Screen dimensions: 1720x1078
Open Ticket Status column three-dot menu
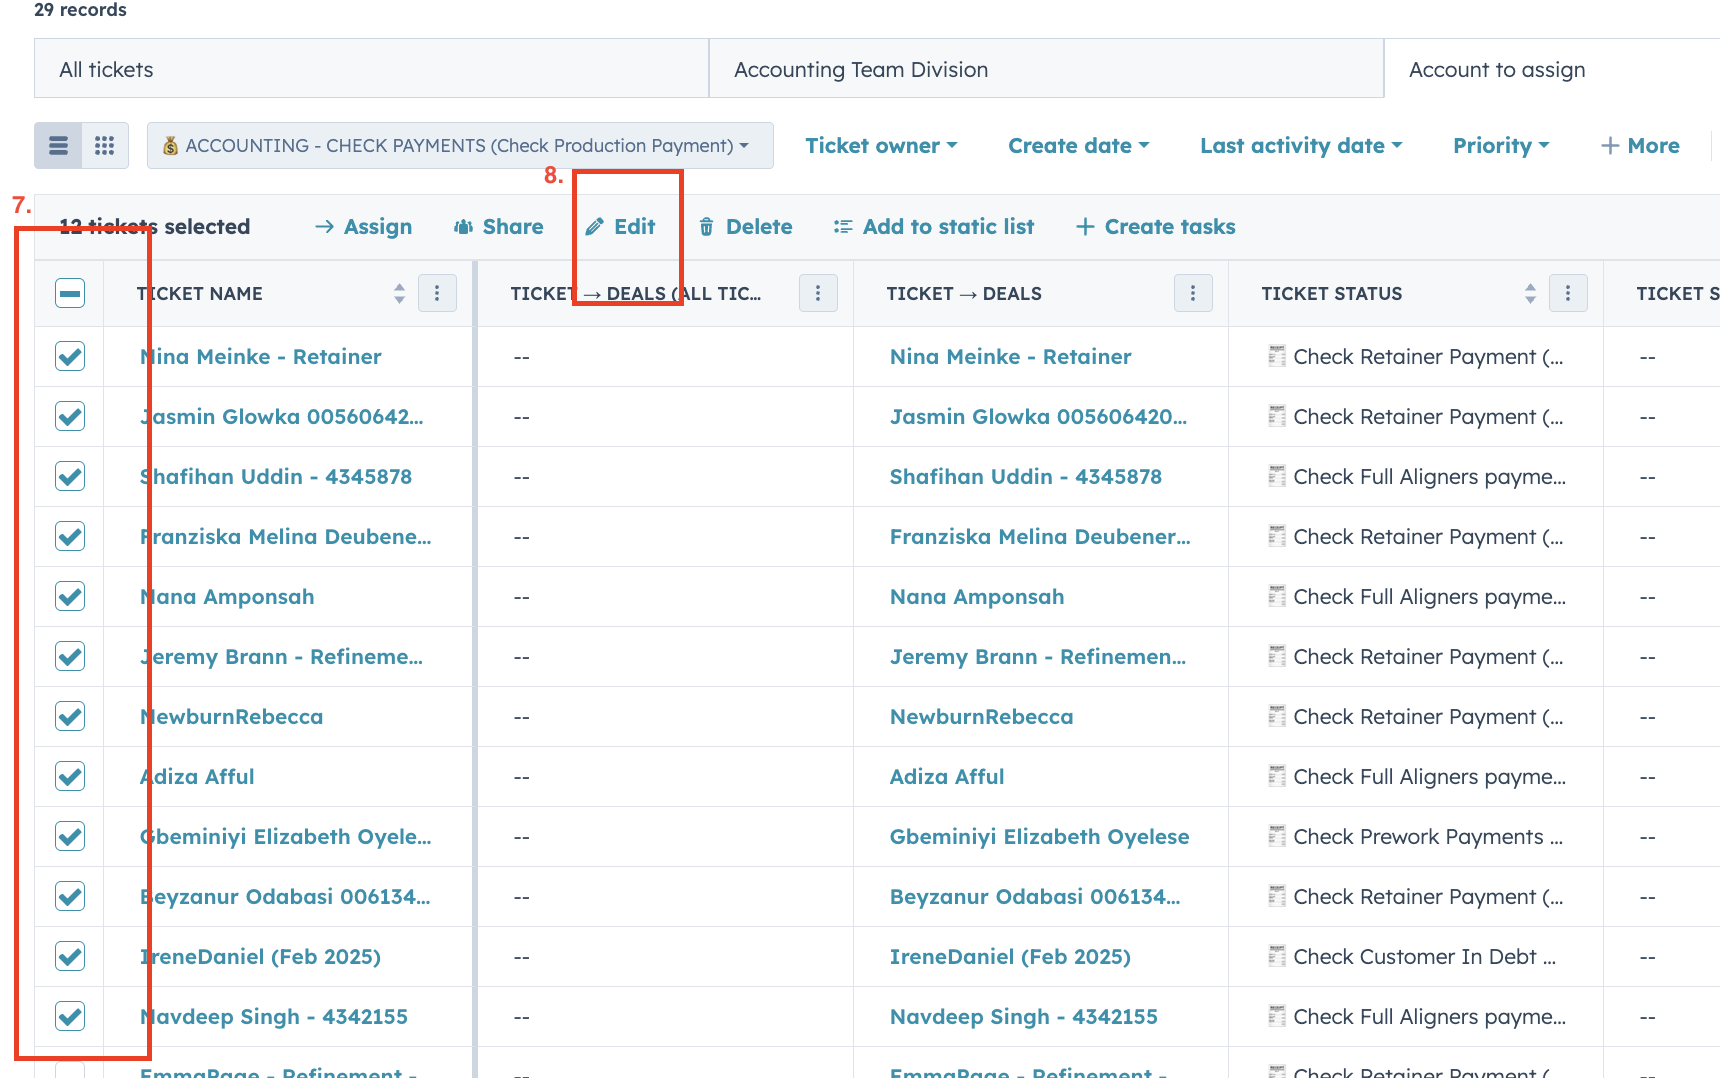pos(1567,293)
